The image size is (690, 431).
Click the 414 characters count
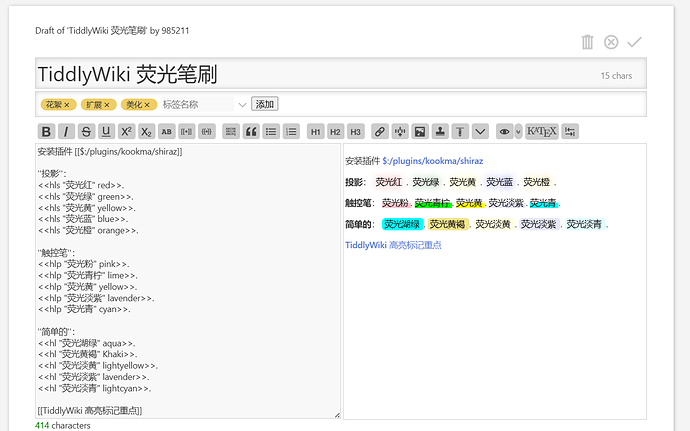pos(62,426)
